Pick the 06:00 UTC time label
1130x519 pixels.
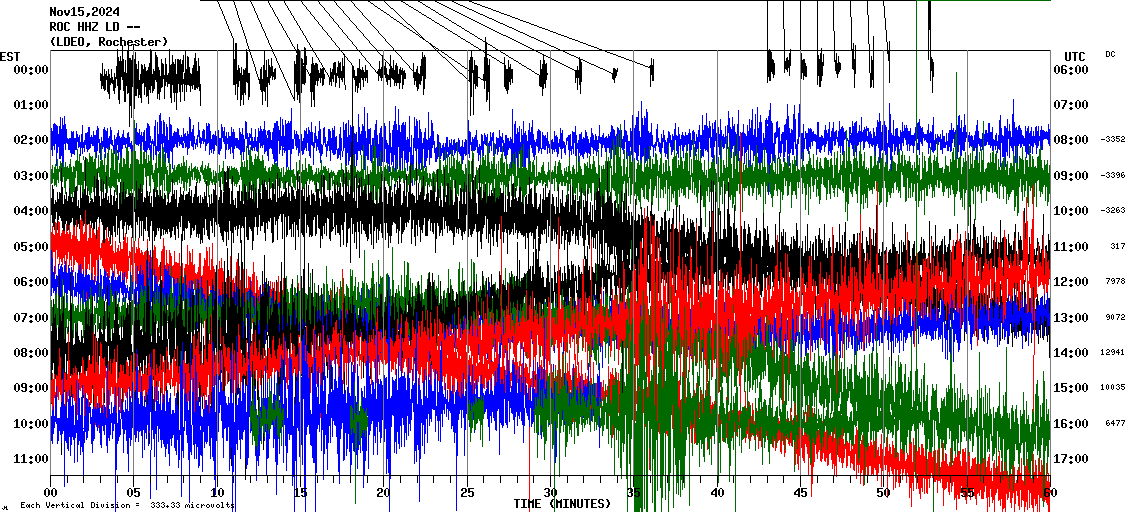coord(1071,70)
